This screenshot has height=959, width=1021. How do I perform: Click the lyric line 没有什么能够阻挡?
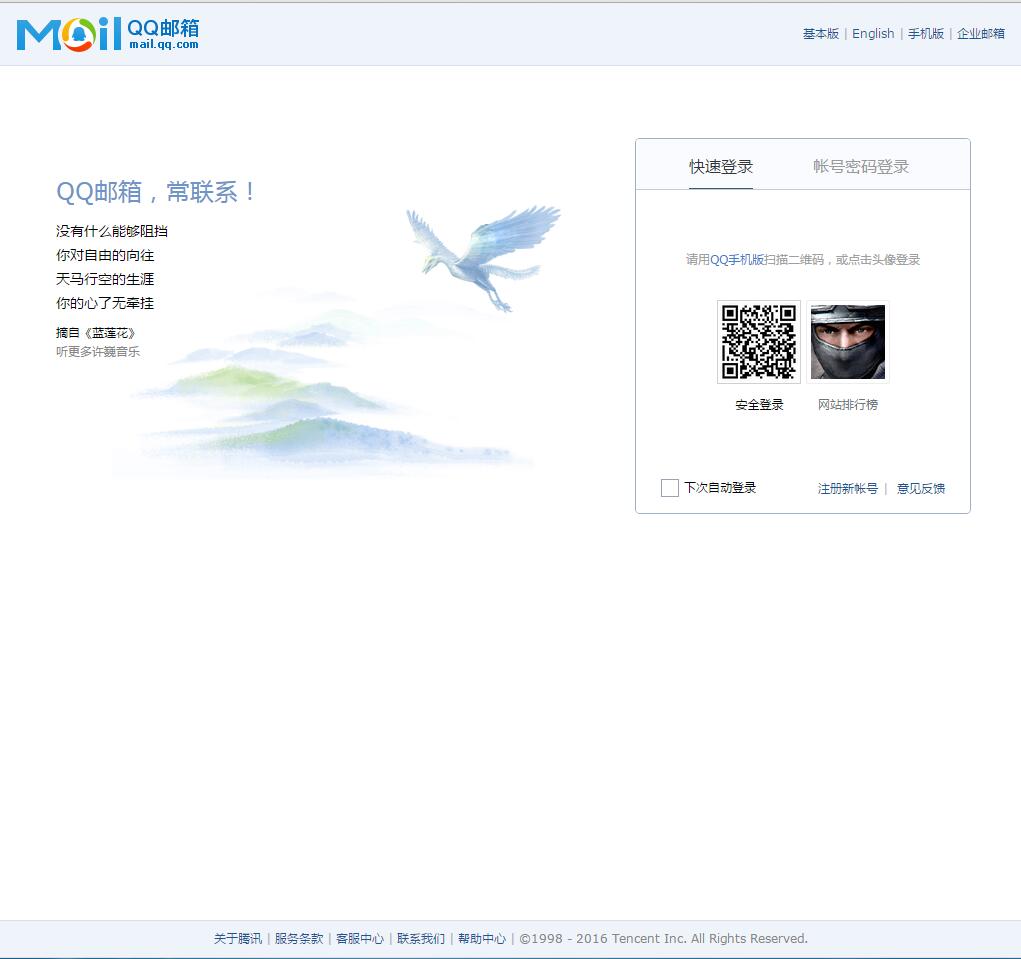(x=111, y=231)
